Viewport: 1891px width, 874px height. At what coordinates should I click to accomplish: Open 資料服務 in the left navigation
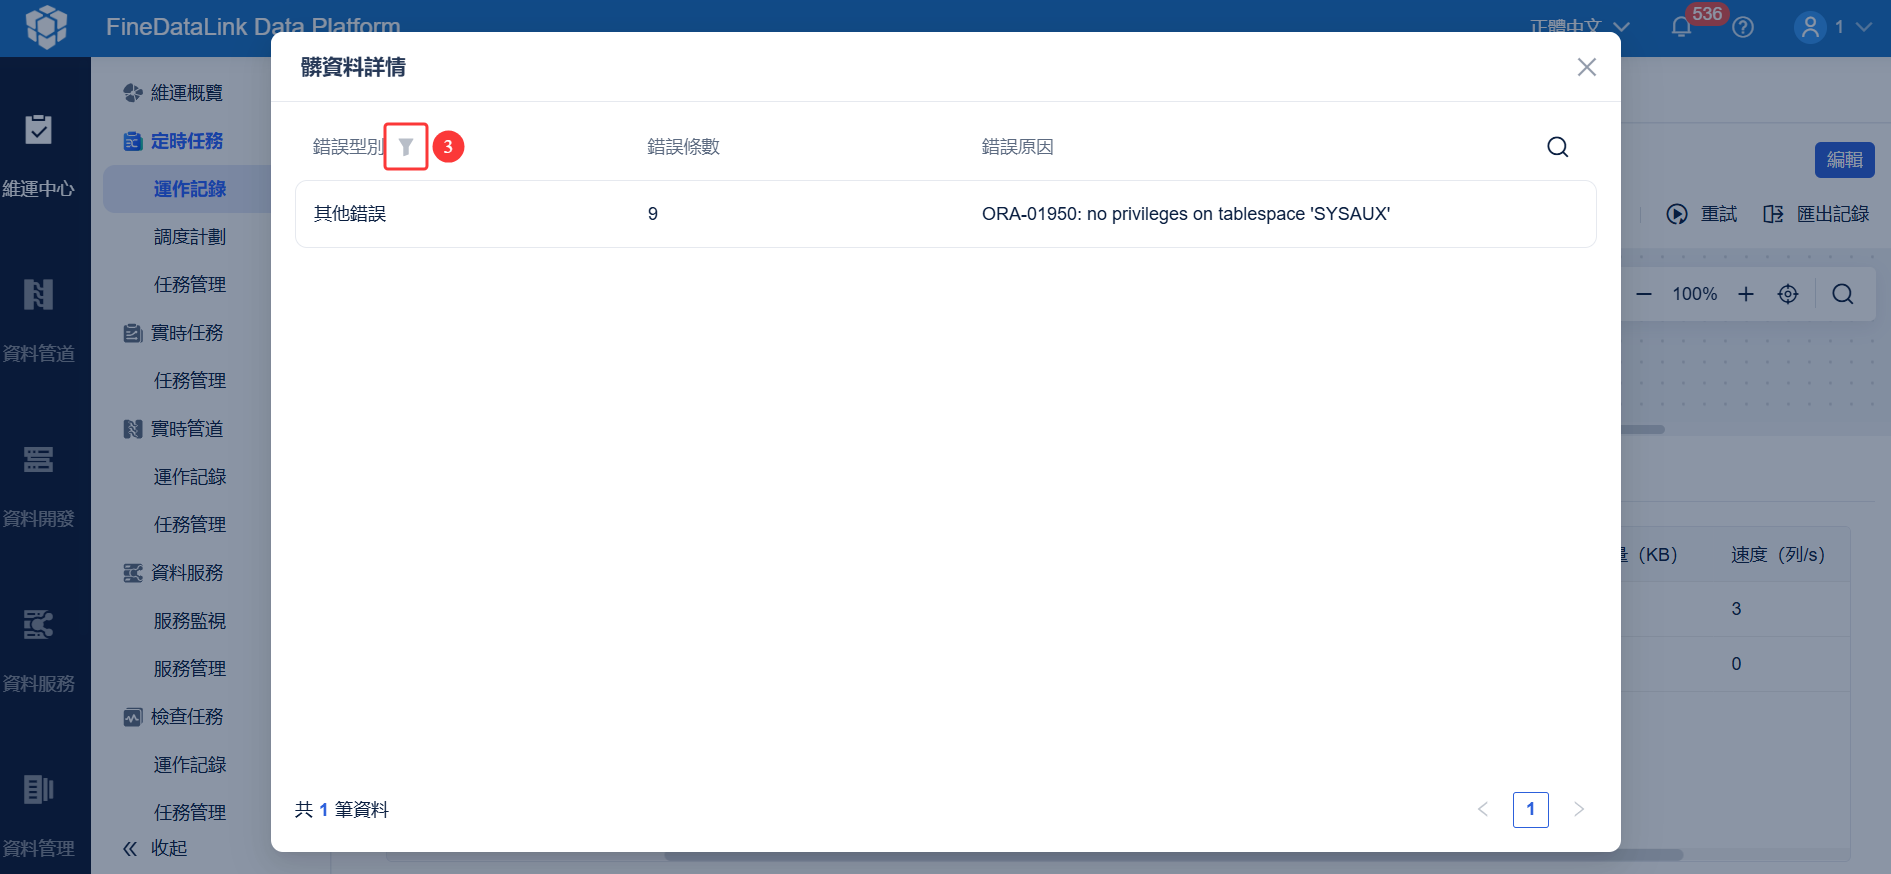click(38, 650)
